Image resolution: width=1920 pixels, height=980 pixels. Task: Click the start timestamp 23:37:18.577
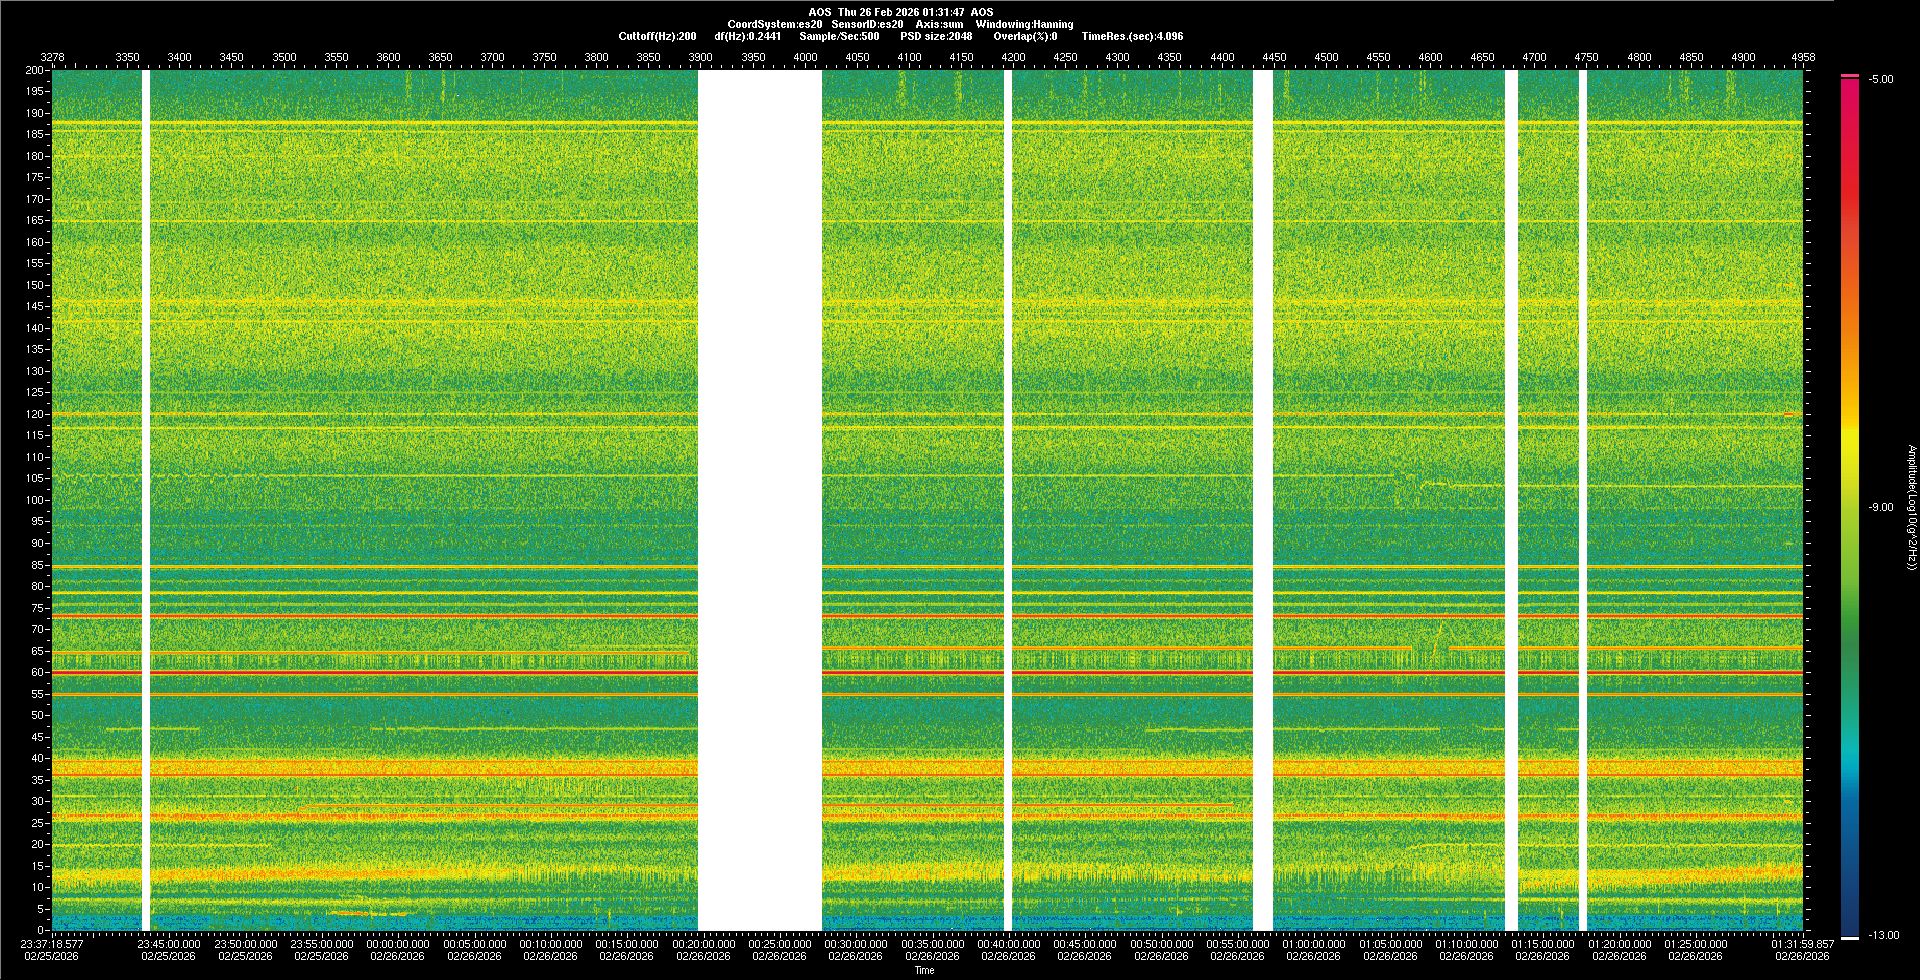pos(54,943)
